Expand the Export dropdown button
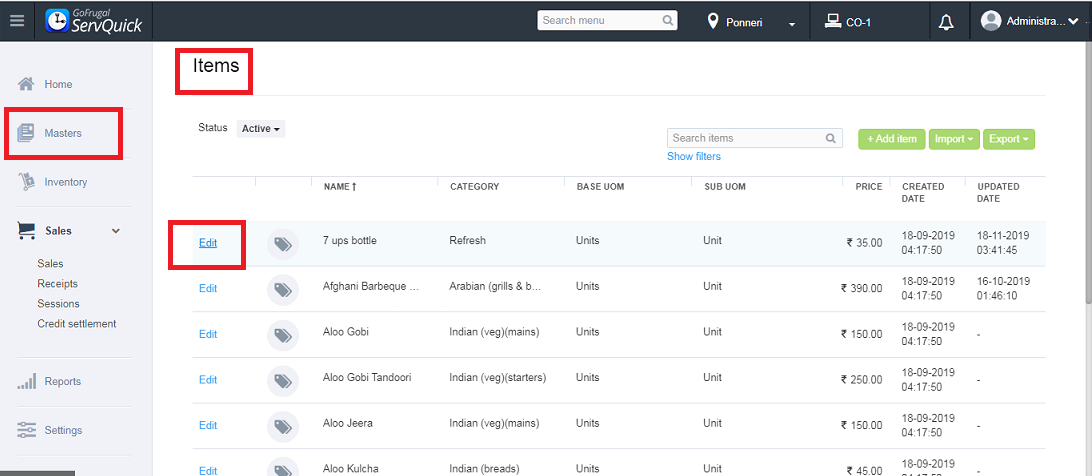This screenshot has width=1092, height=476. [x=1008, y=139]
